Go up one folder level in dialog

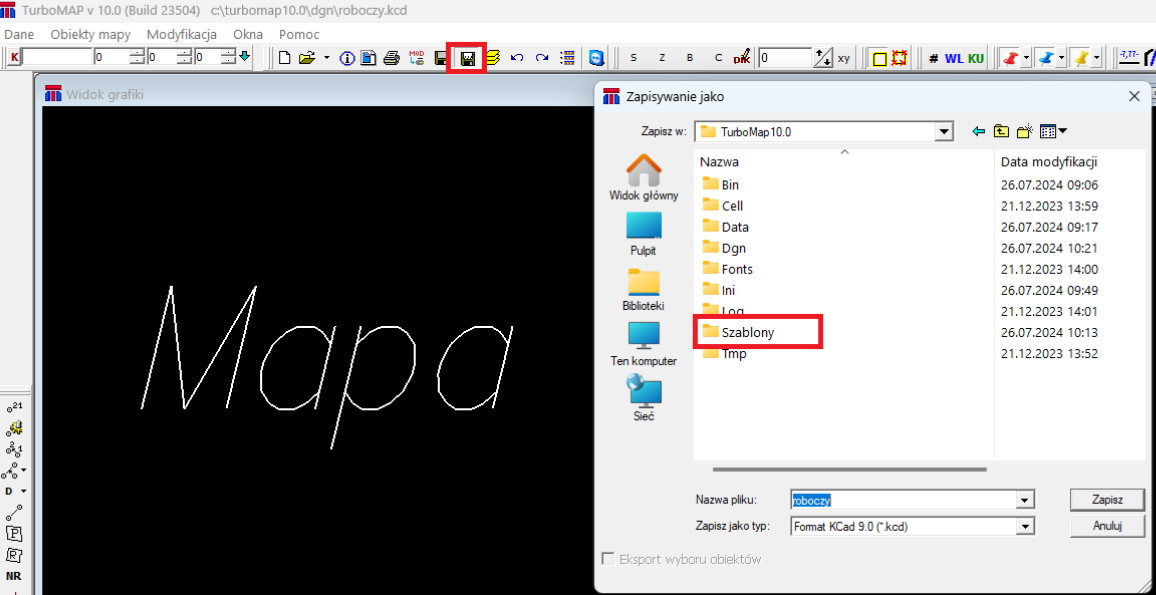pos(999,131)
